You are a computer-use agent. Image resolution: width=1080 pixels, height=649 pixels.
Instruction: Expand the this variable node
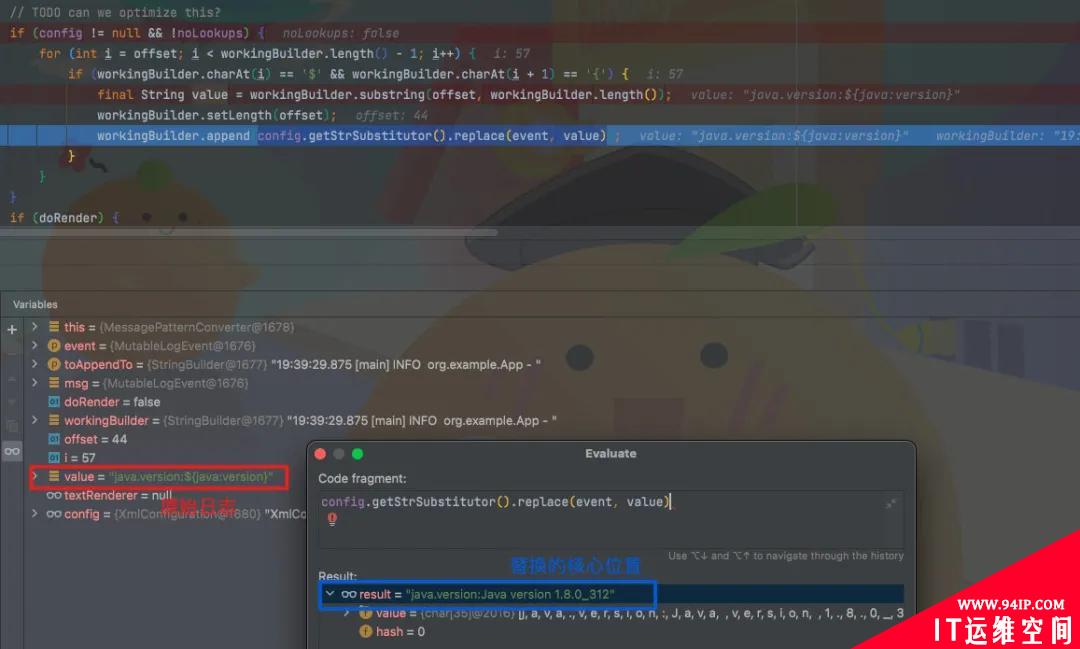point(34,327)
